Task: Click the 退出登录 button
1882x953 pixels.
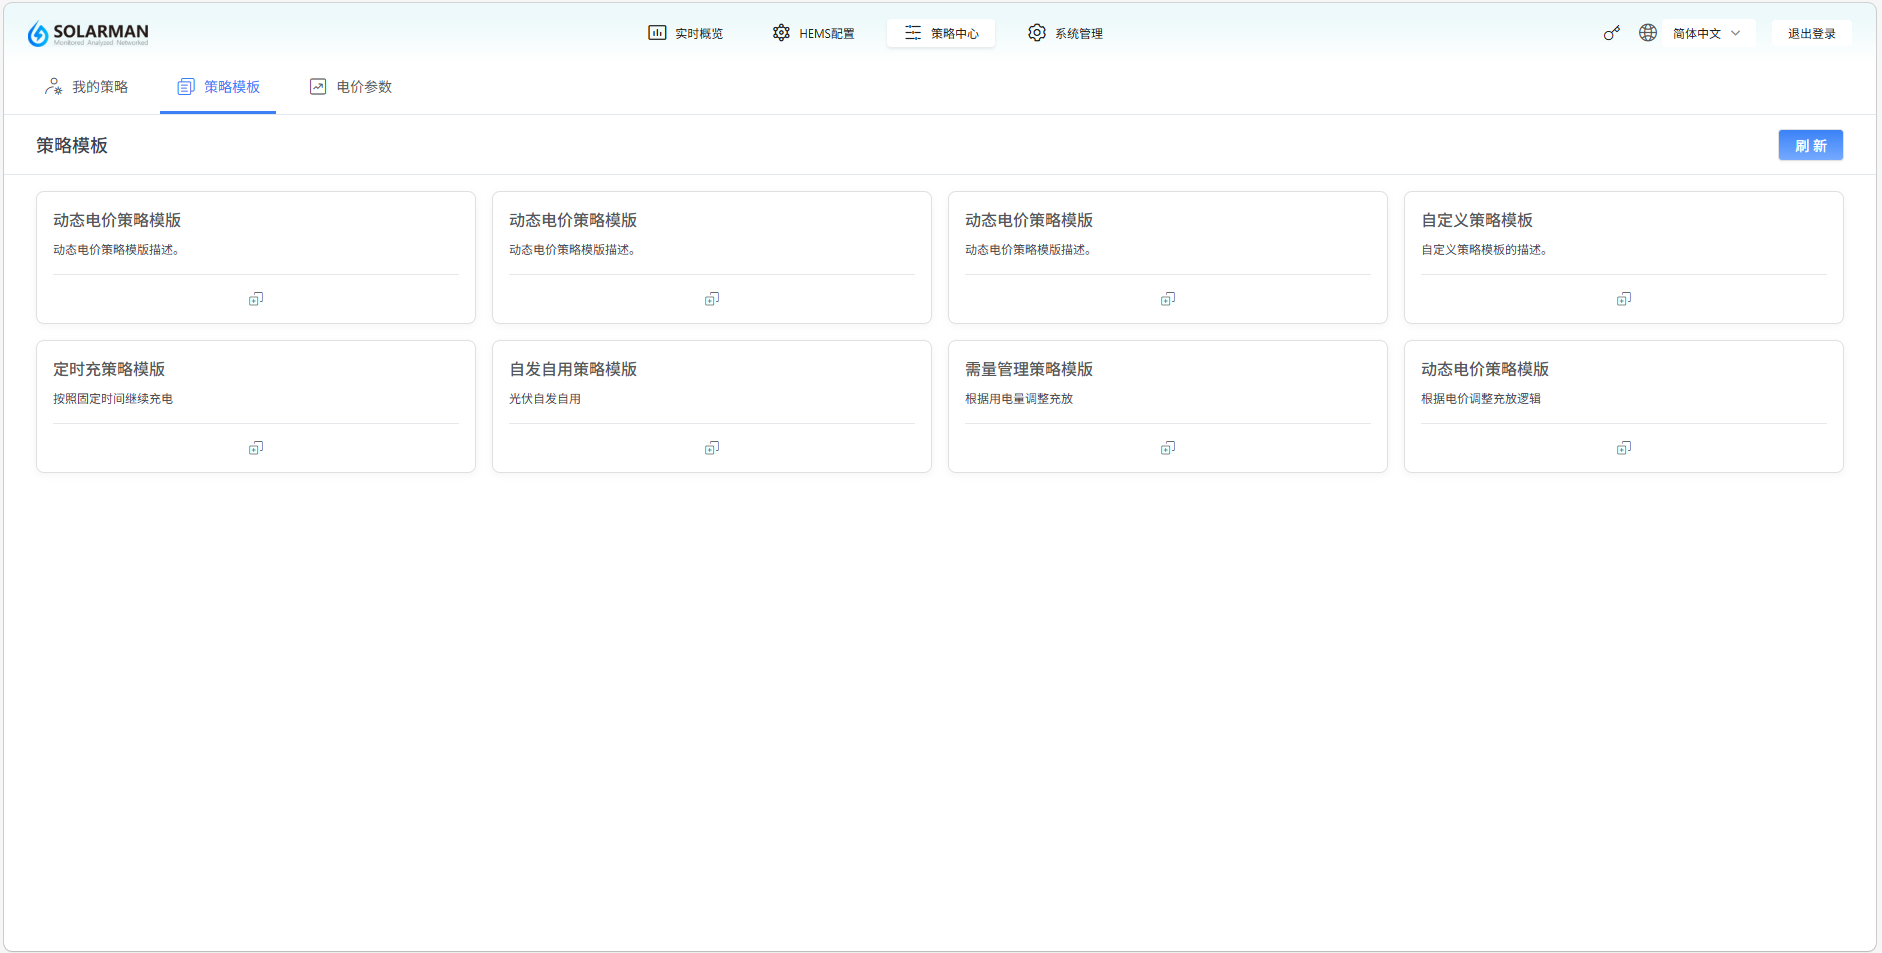Action: [x=1811, y=33]
